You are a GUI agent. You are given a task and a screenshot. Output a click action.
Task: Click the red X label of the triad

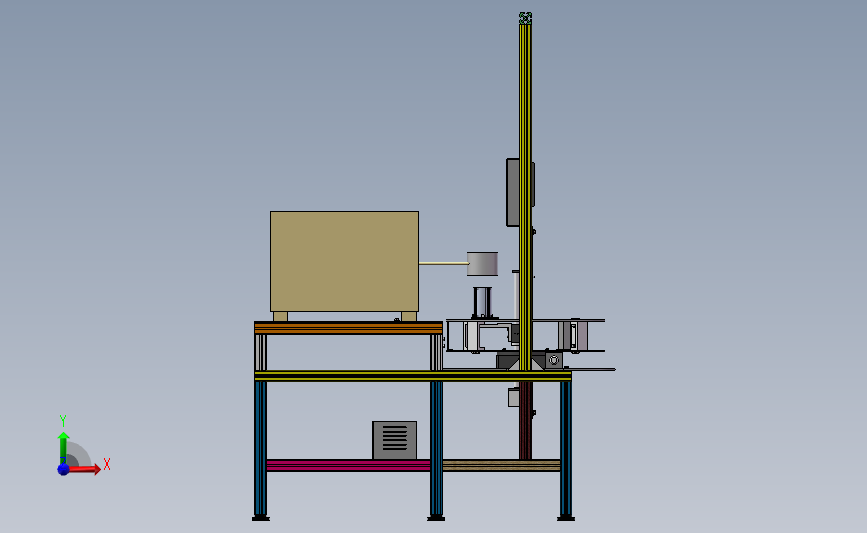[x=107, y=464]
